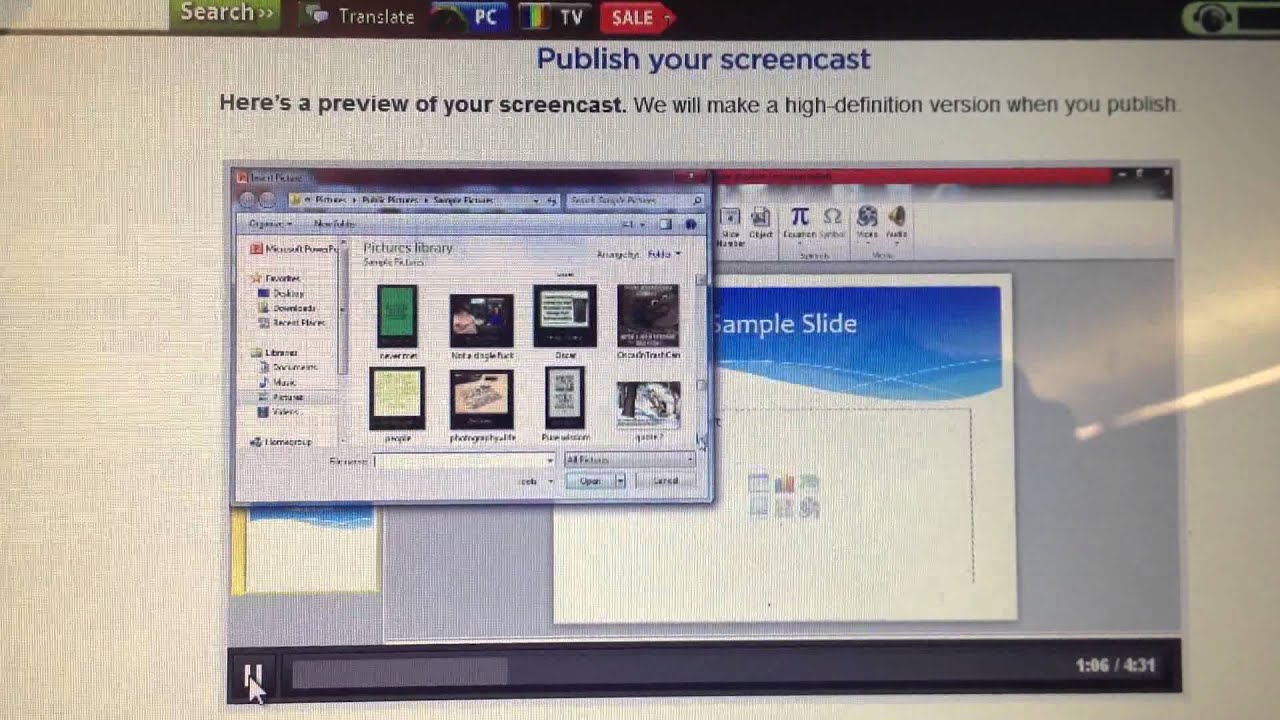Expand the File name combo box
Screen dimensions: 1280x720
549,461
